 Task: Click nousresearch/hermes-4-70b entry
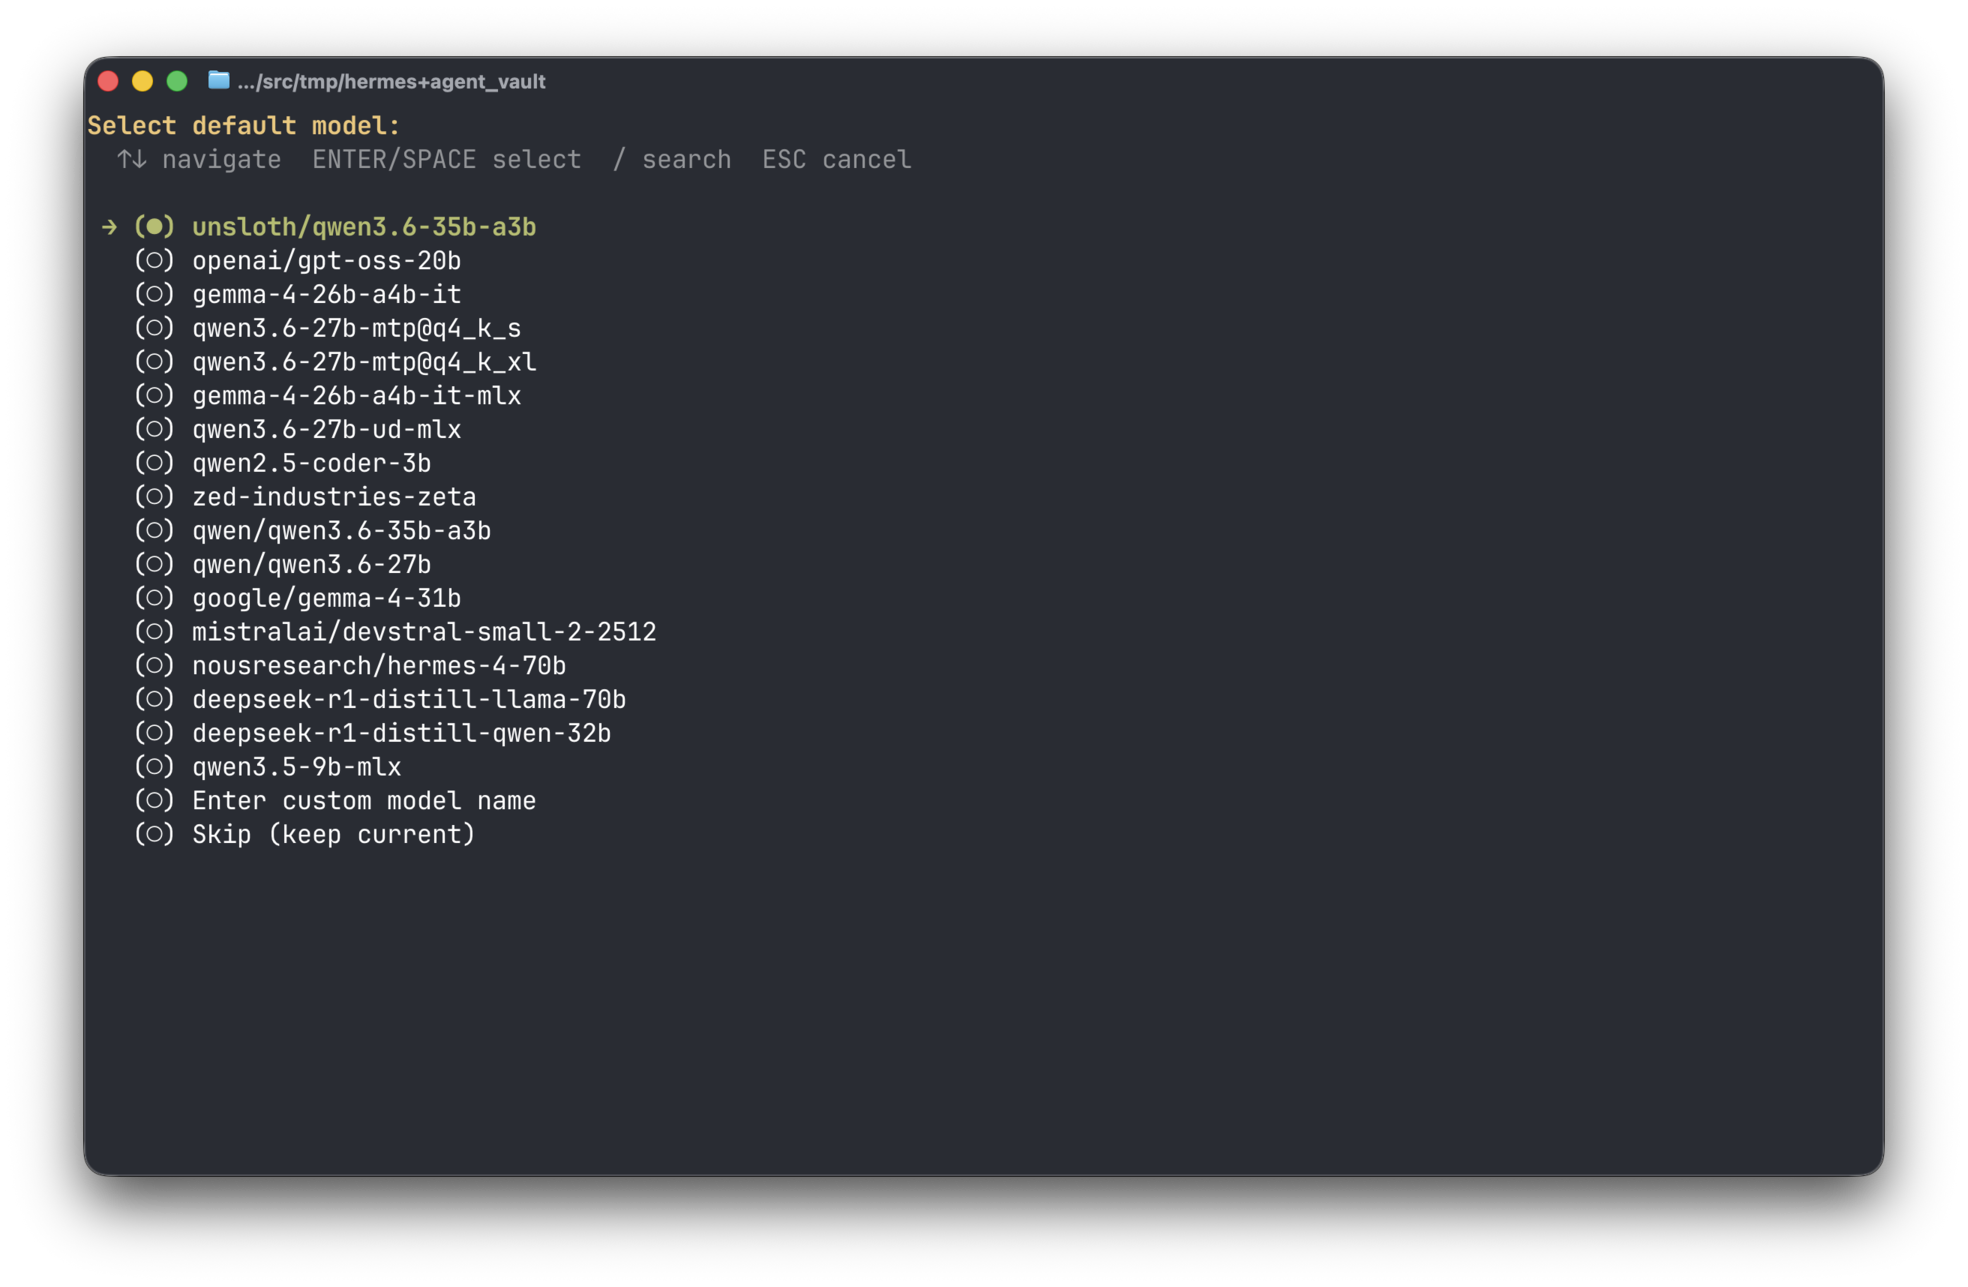(379, 666)
